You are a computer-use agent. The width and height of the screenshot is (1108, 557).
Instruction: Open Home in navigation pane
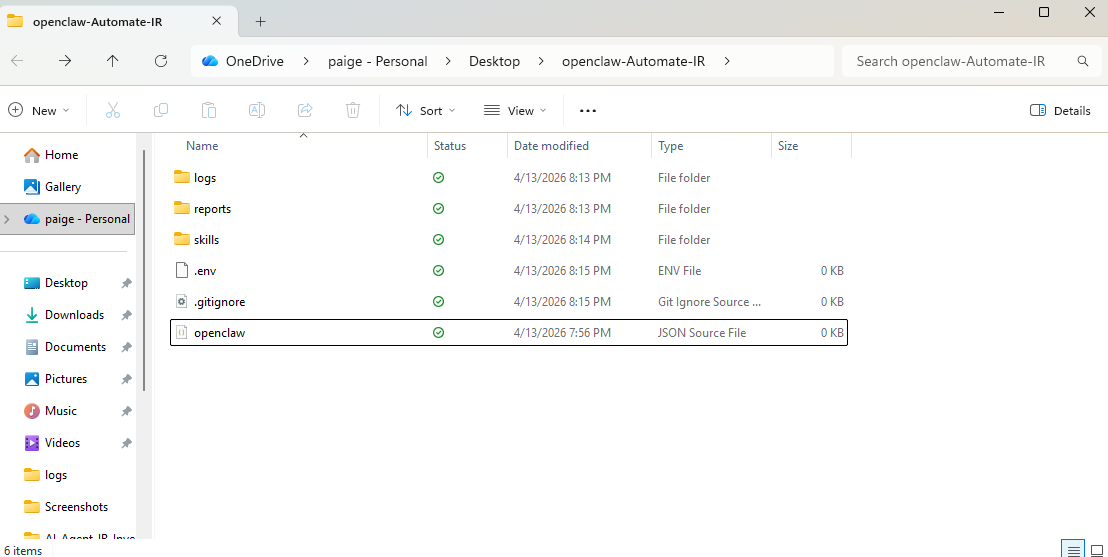tap(61, 155)
